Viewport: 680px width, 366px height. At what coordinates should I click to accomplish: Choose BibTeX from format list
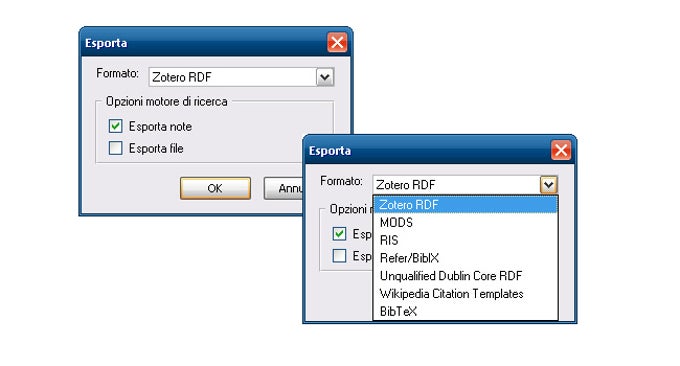(465, 311)
